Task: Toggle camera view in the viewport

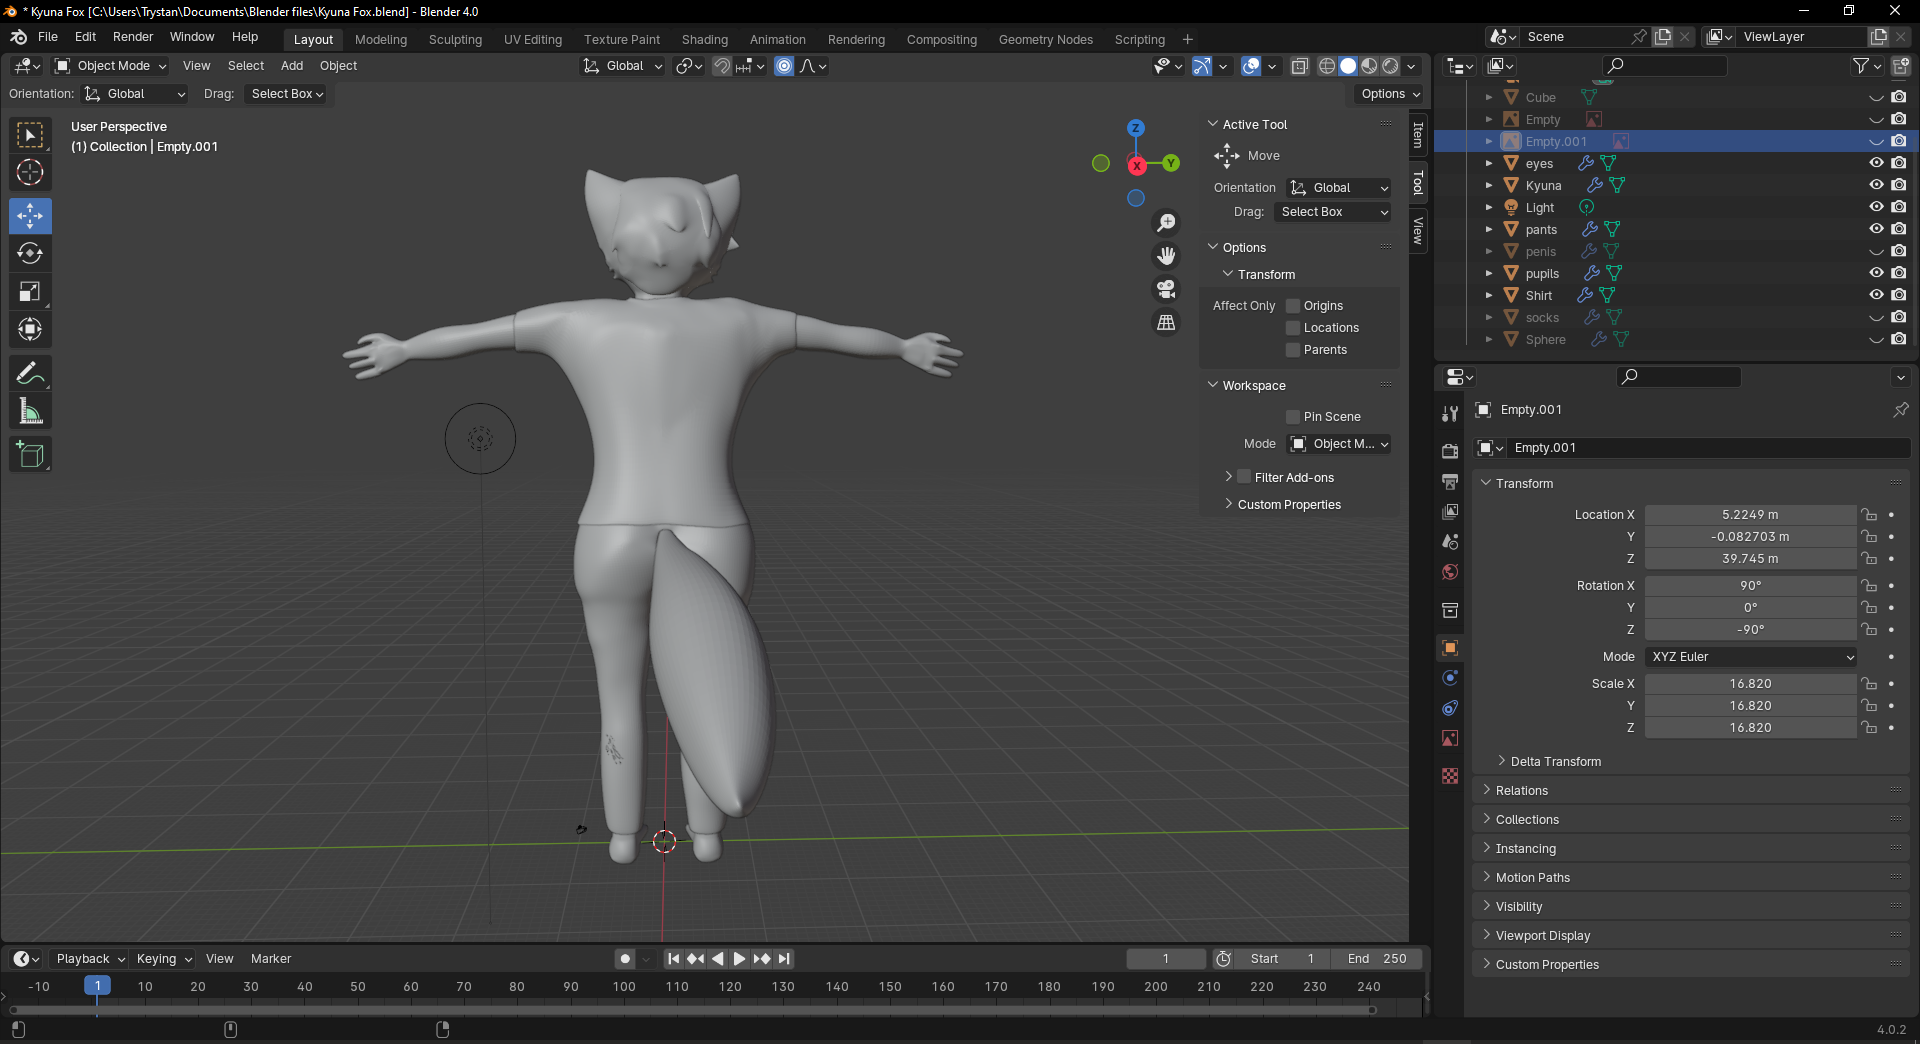Action: [x=1166, y=290]
